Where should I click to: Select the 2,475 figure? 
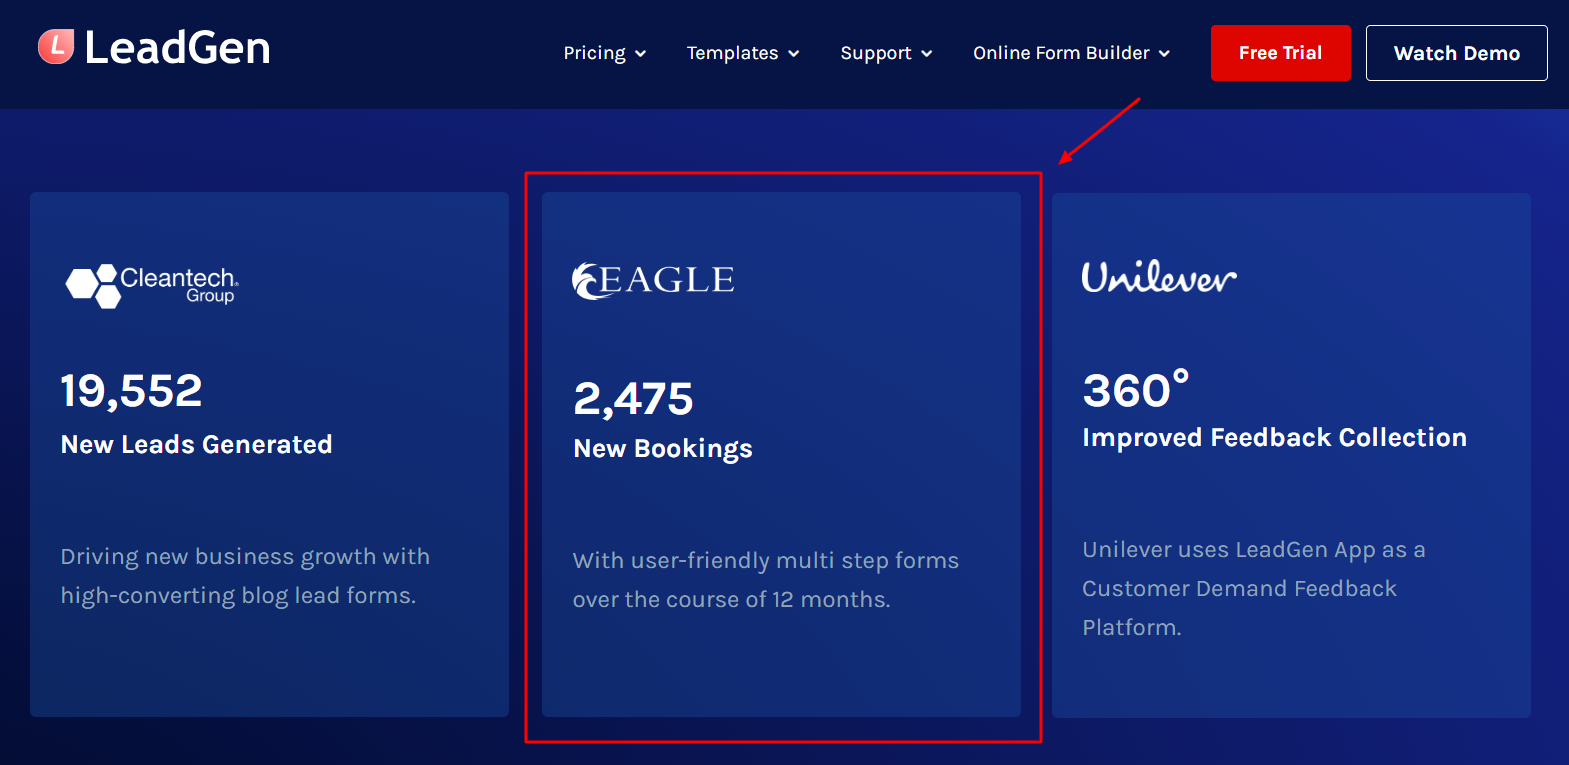tap(633, 399)
